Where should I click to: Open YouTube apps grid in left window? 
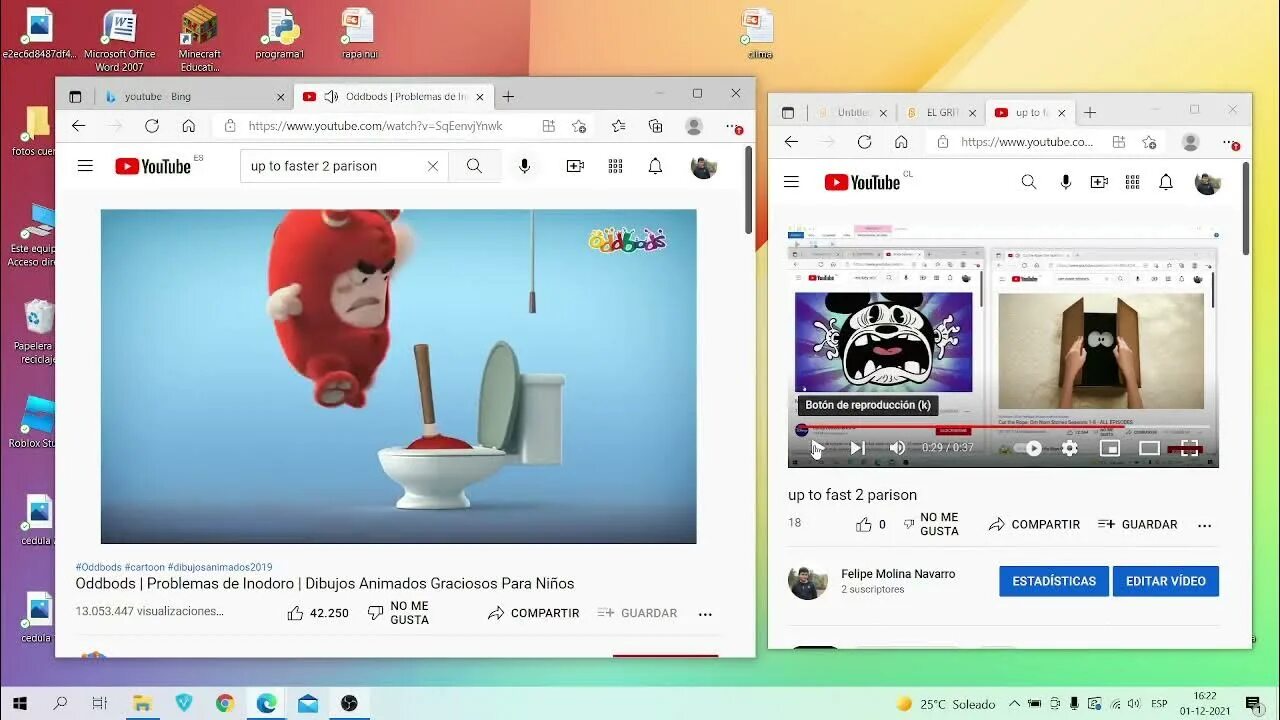pyautogui.click(x=615, y=166)
